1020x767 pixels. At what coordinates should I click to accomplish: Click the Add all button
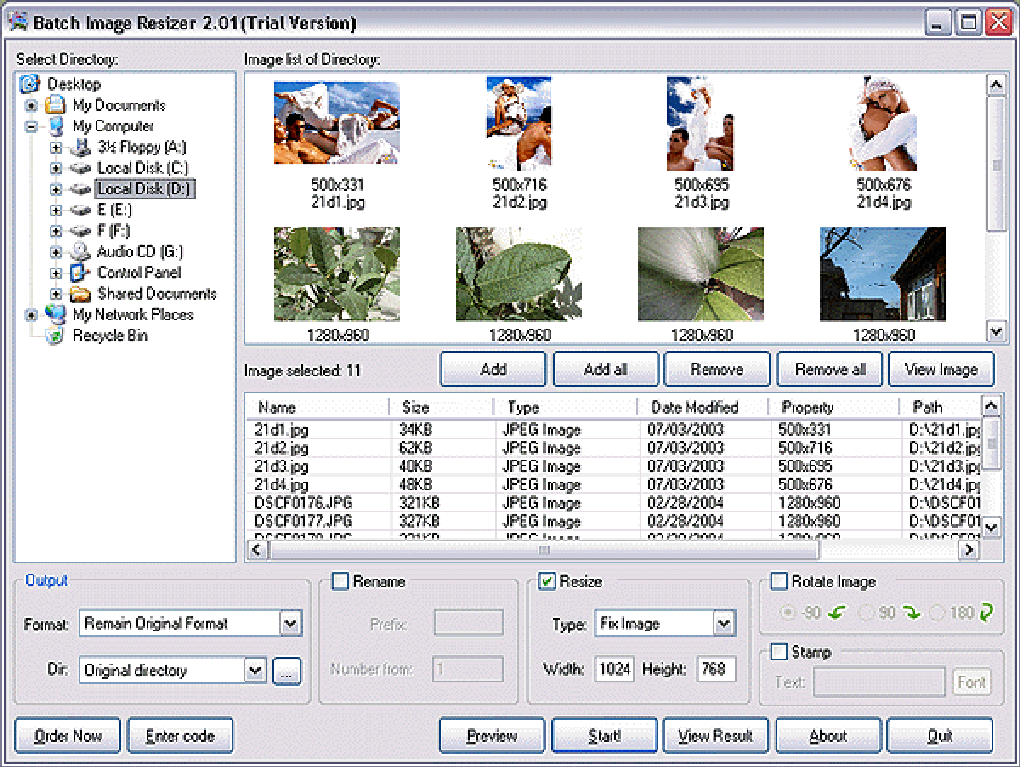606,369
